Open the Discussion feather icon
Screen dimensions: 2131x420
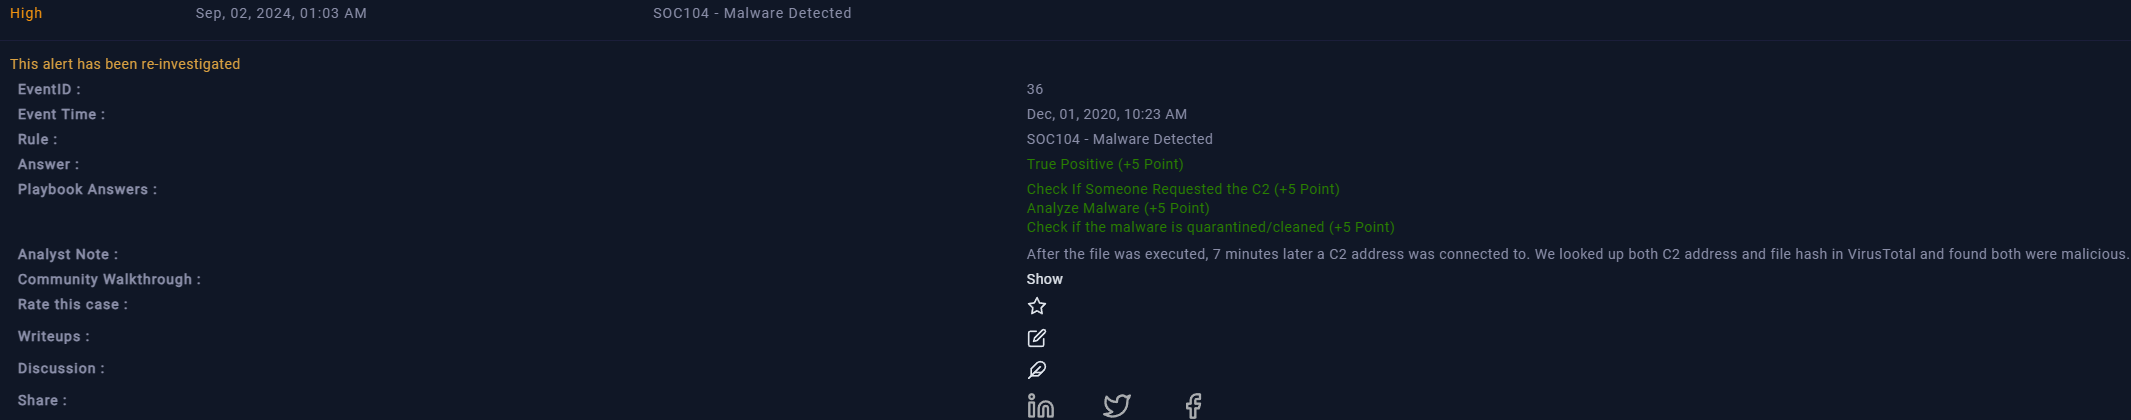[1037, 370]
